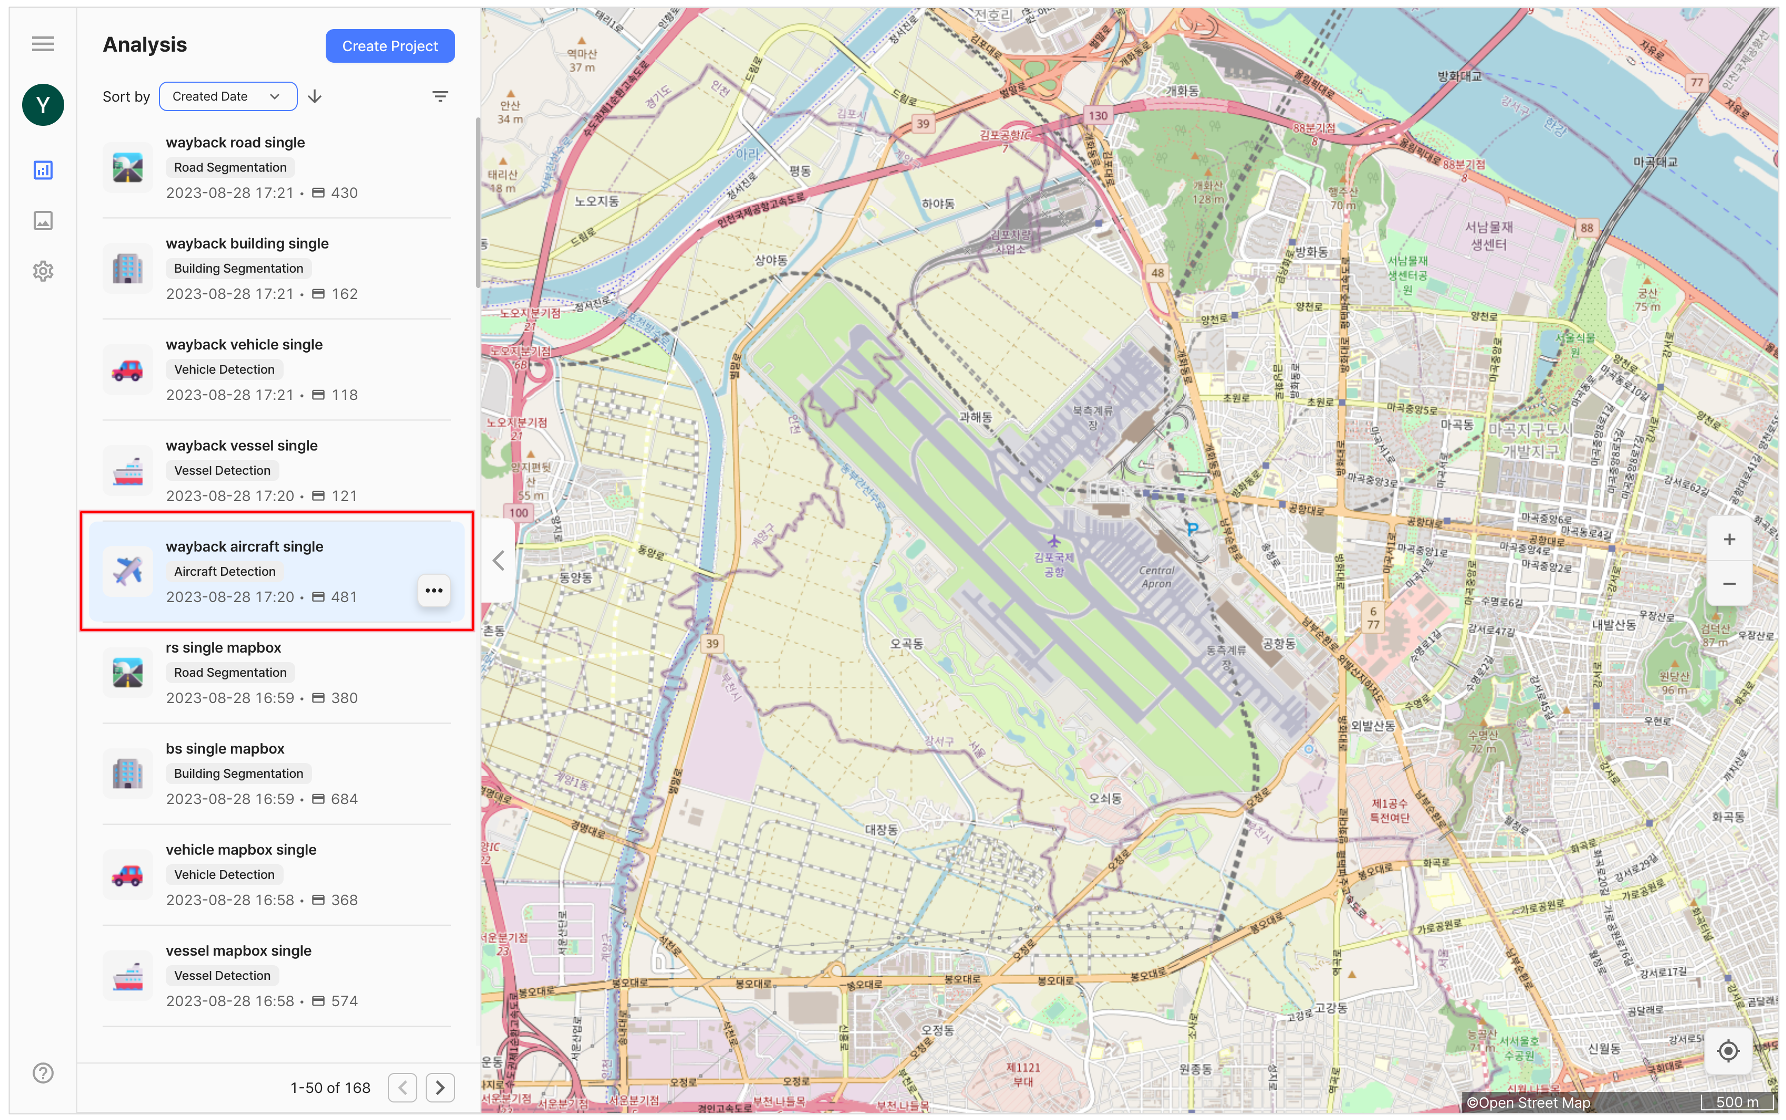
Task: Toggle the sort direction arrow
Action: tap(315, 97)
